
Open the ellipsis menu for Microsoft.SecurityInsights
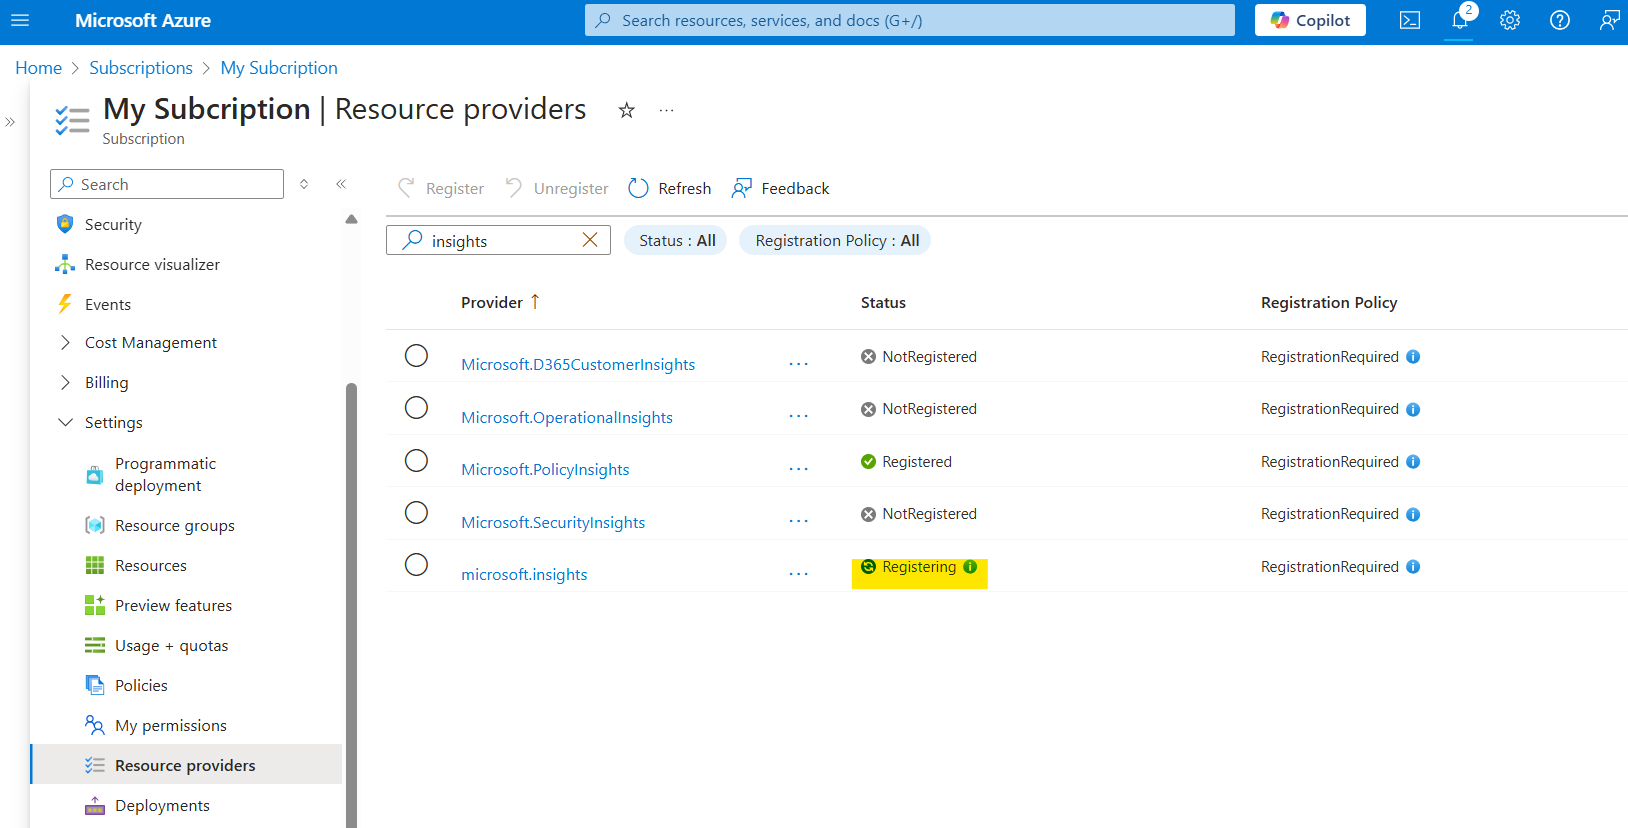coord(798,521)
